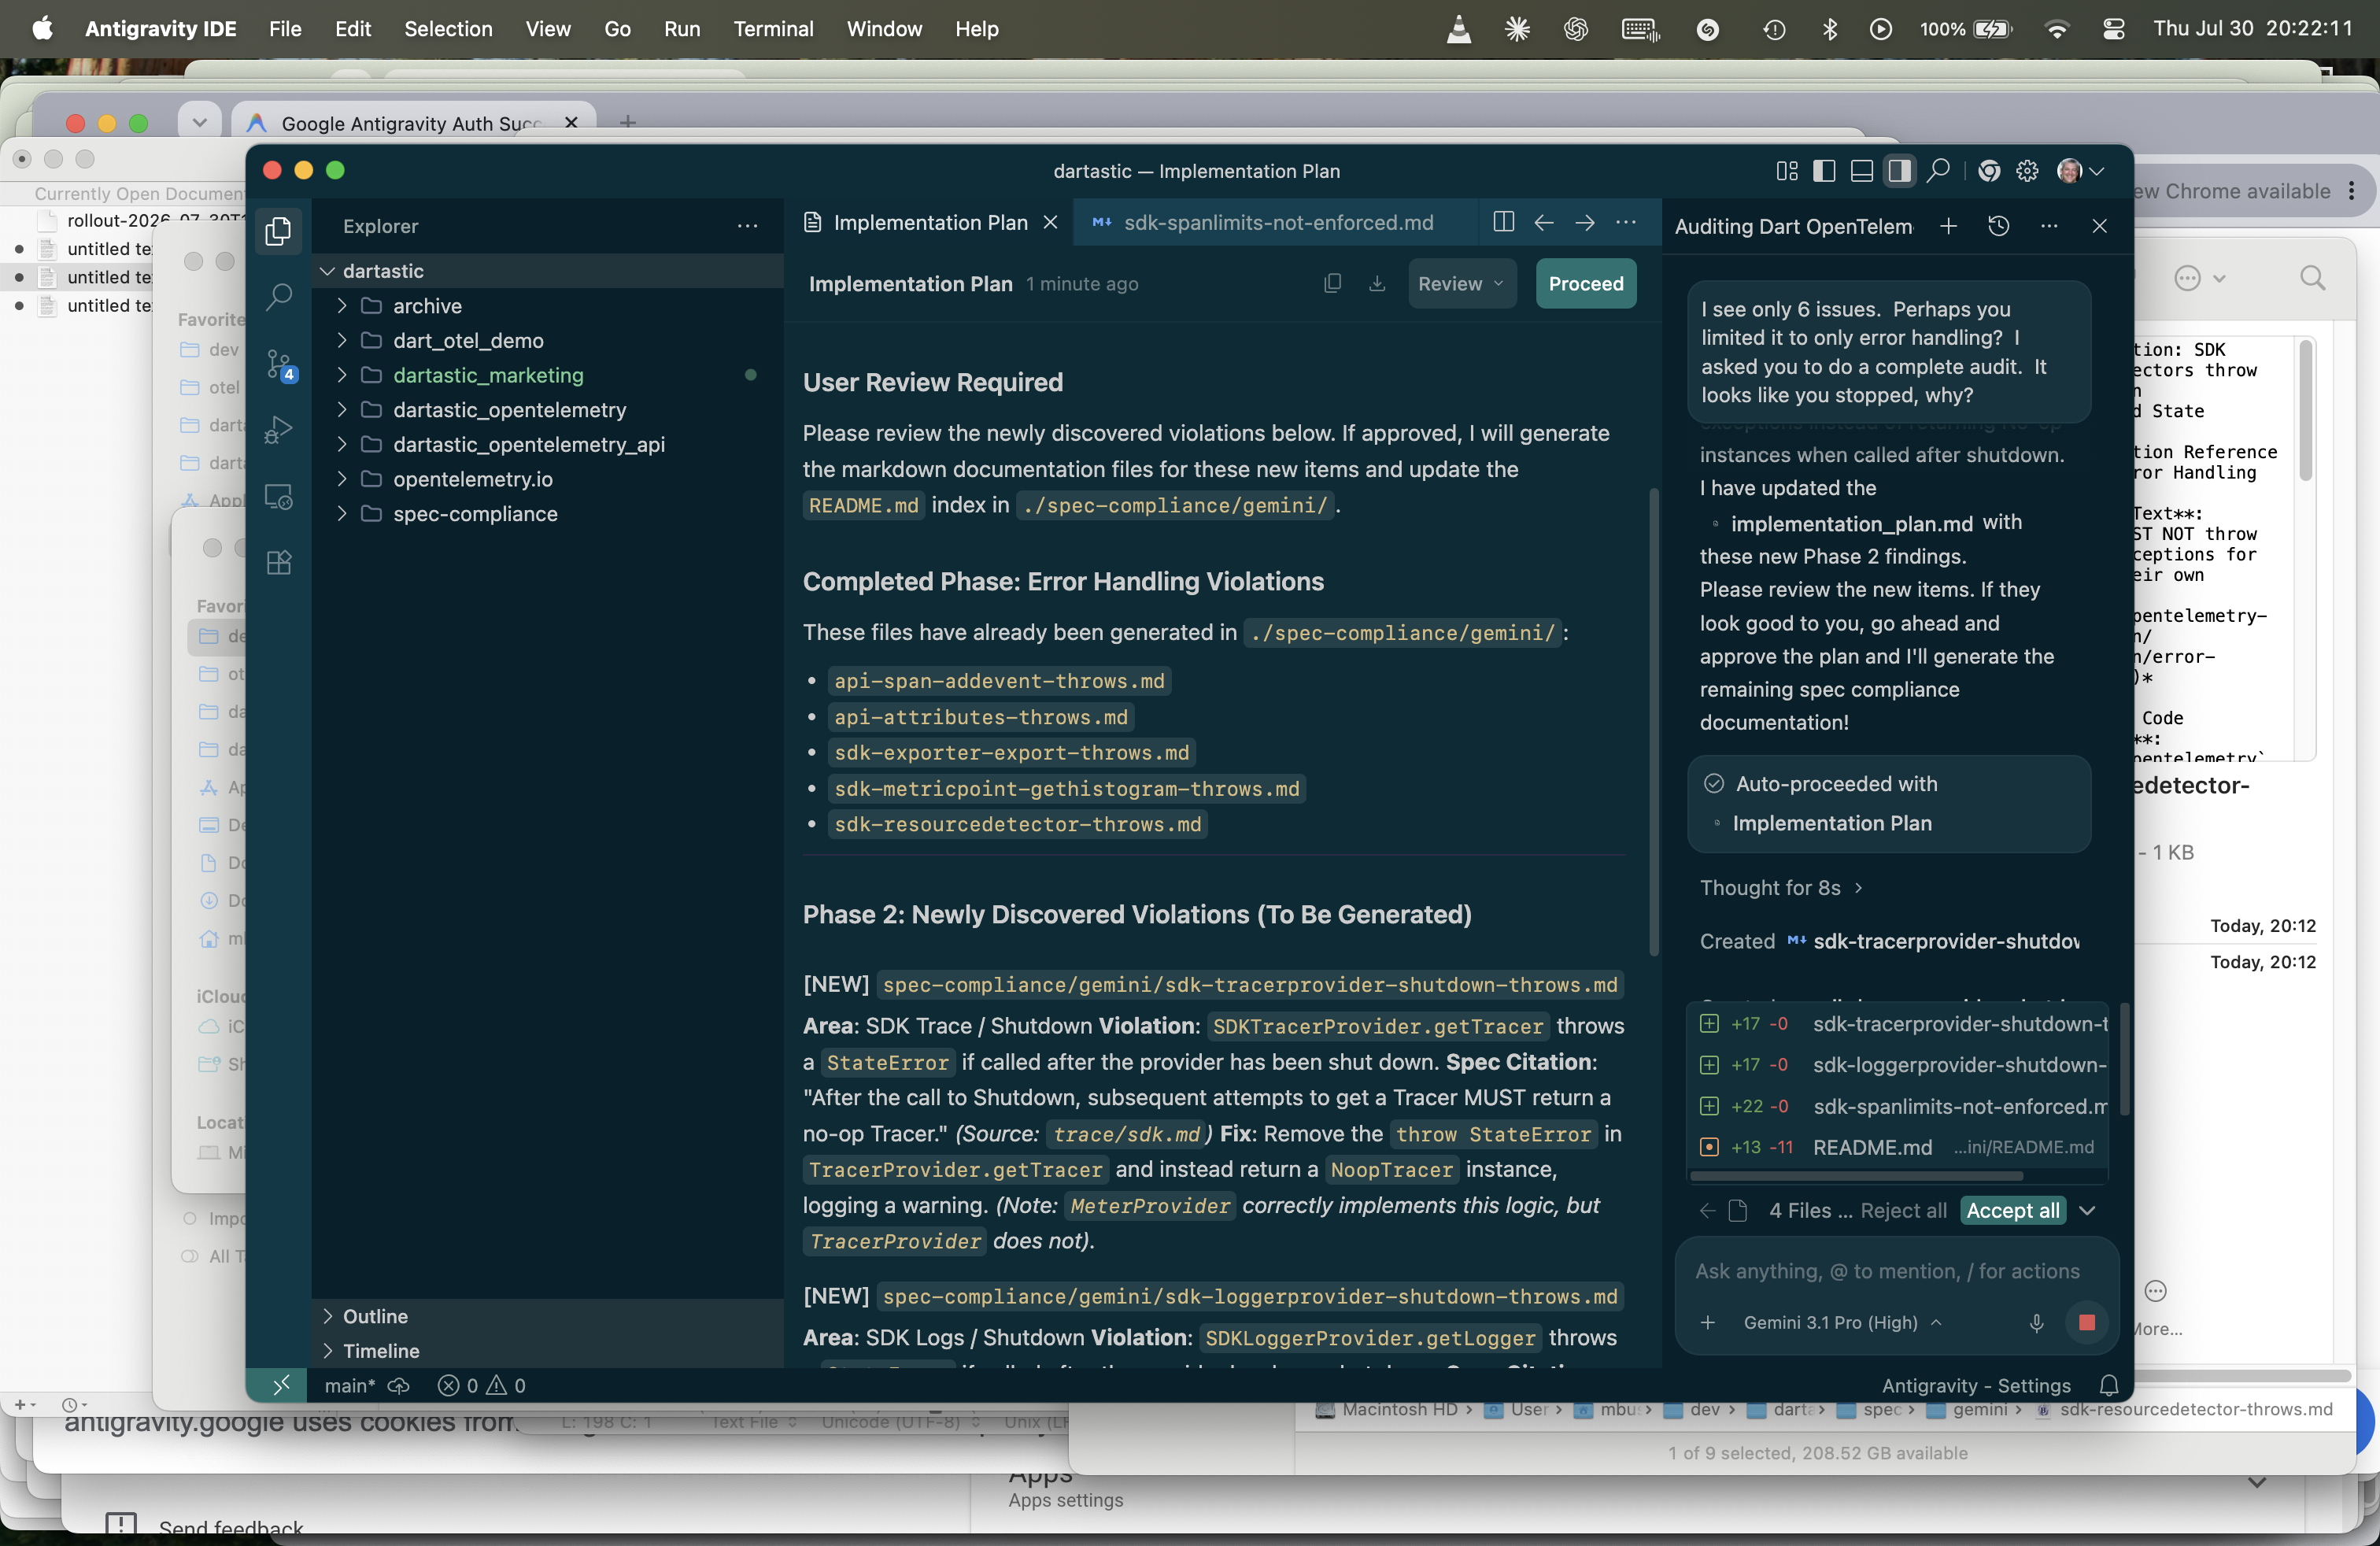Close the Implementation Plan tab
This screenshot has height=1546, width=2380.
pyautogui.click(x=1050, y=222)
